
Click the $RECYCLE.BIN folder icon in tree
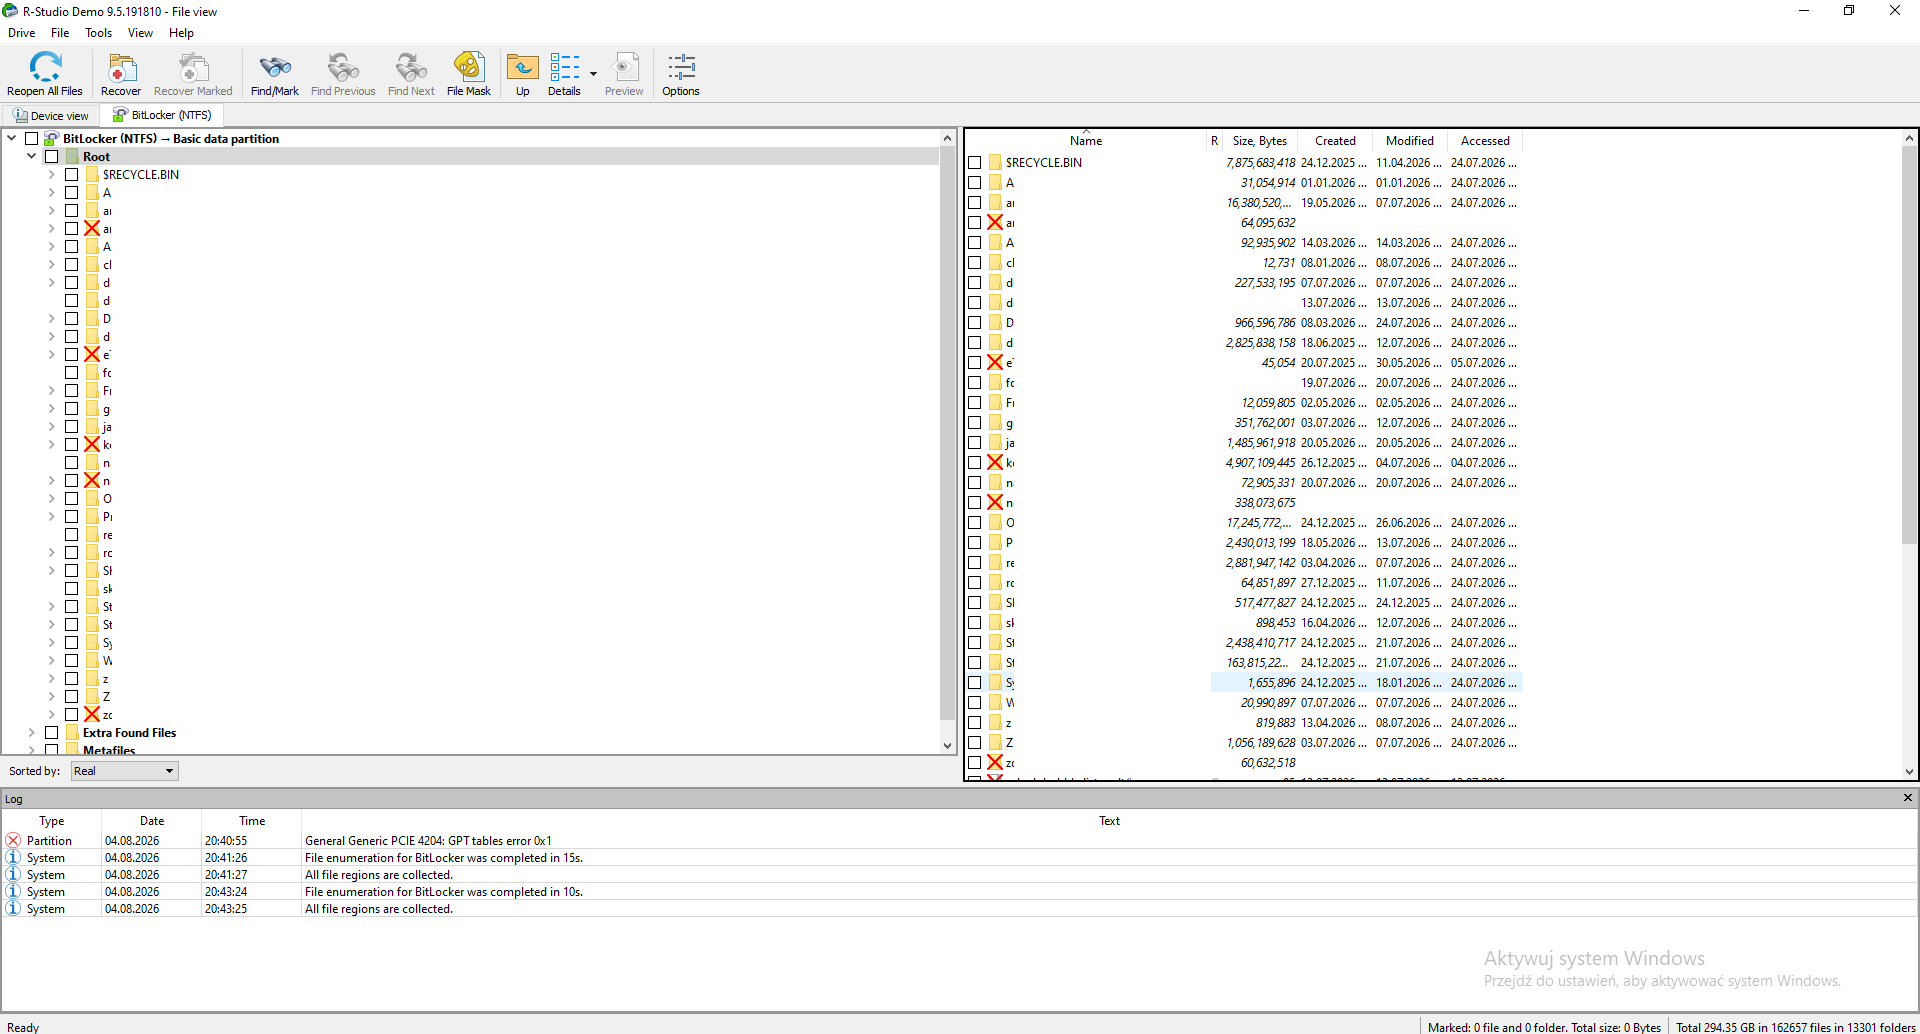tap(92, 174)
